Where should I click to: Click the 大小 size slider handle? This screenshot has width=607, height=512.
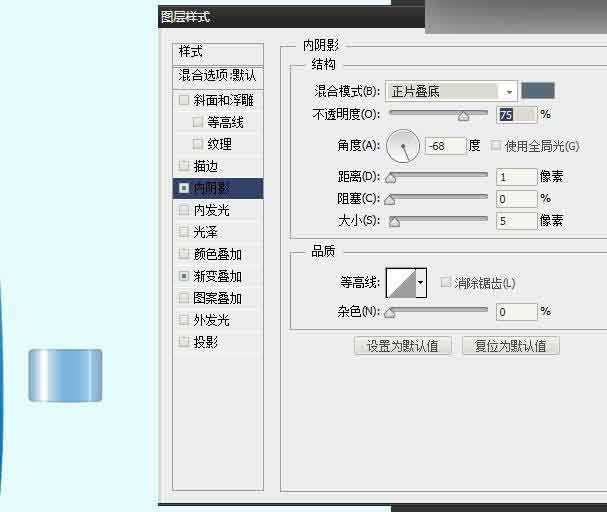pyautogui.click(x=394, y=222)
